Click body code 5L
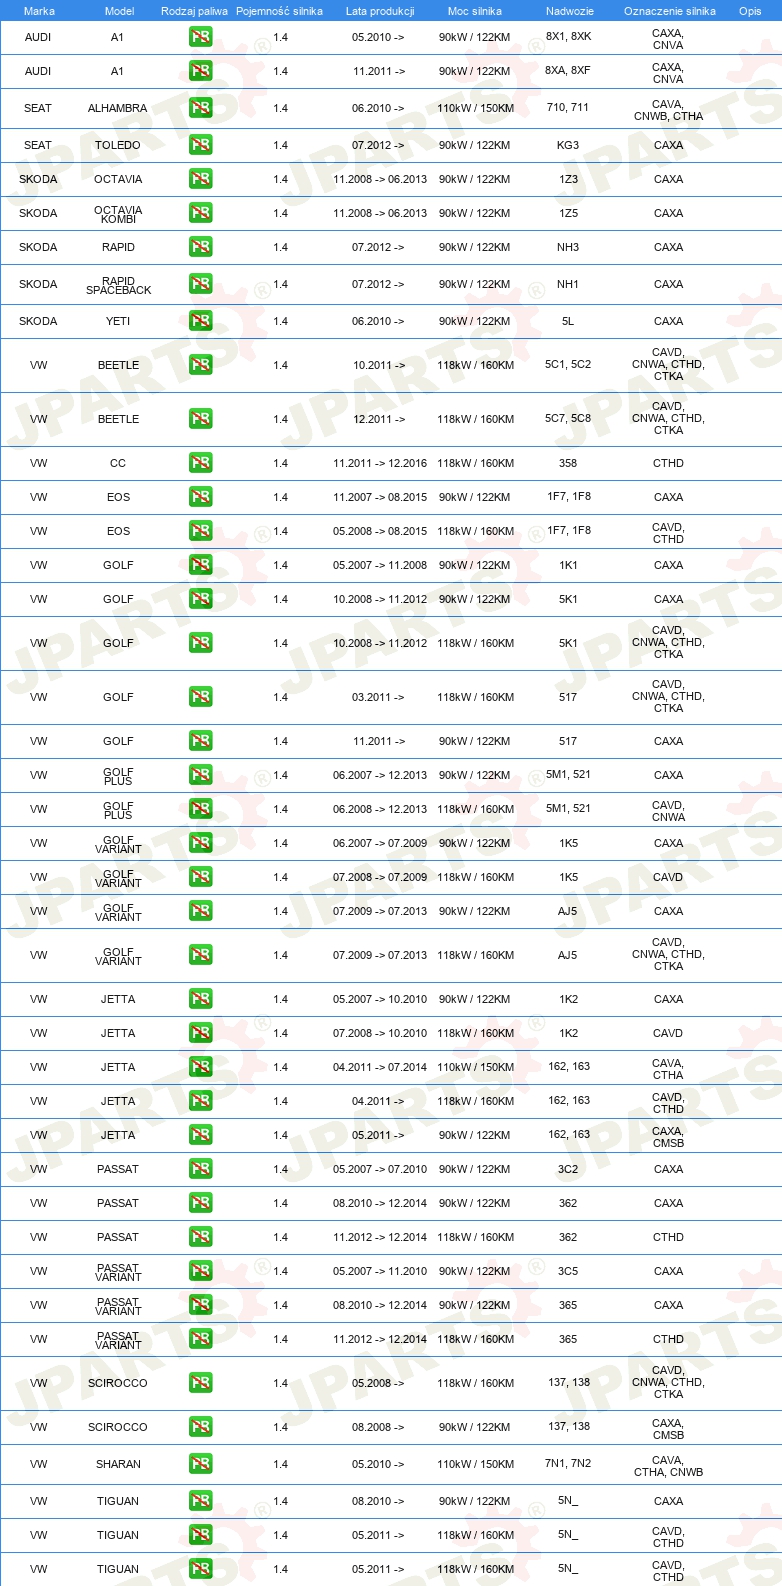The width and height of the screenshot is (782, 1586). (x=568, y=321)
